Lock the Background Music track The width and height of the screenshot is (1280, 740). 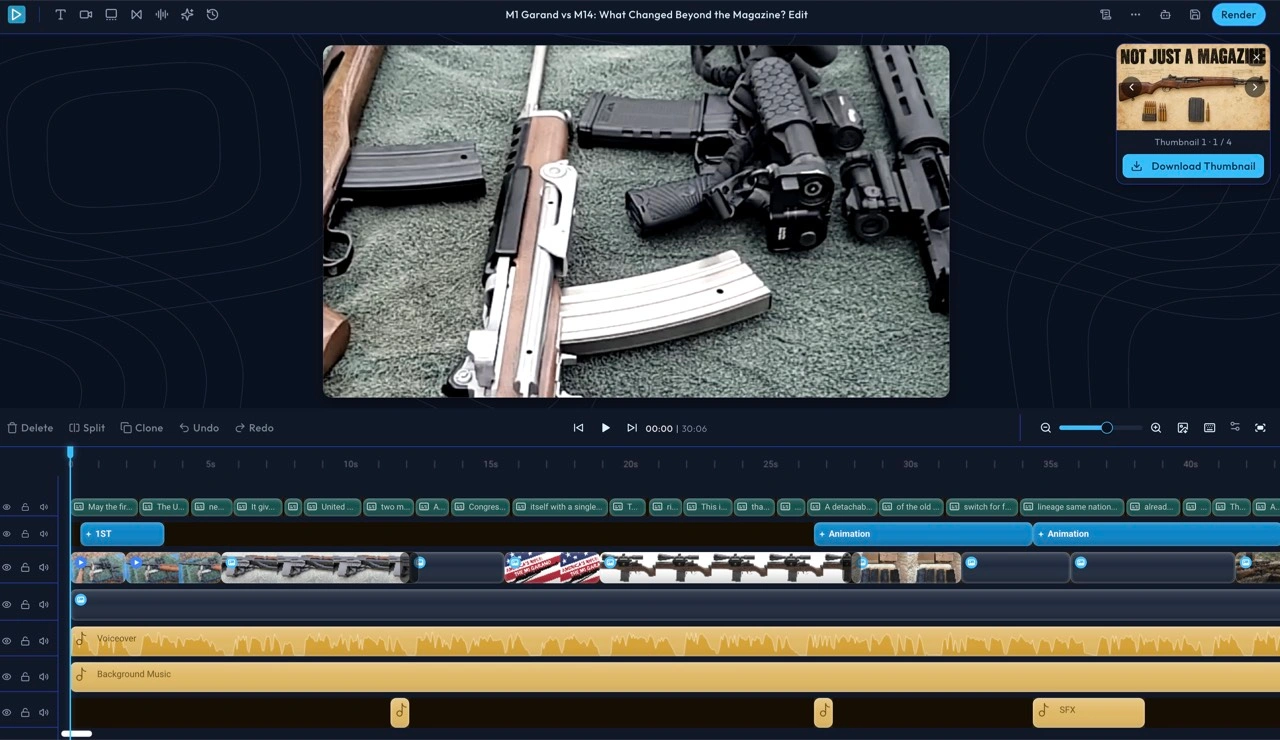click(x=25, y=677)
